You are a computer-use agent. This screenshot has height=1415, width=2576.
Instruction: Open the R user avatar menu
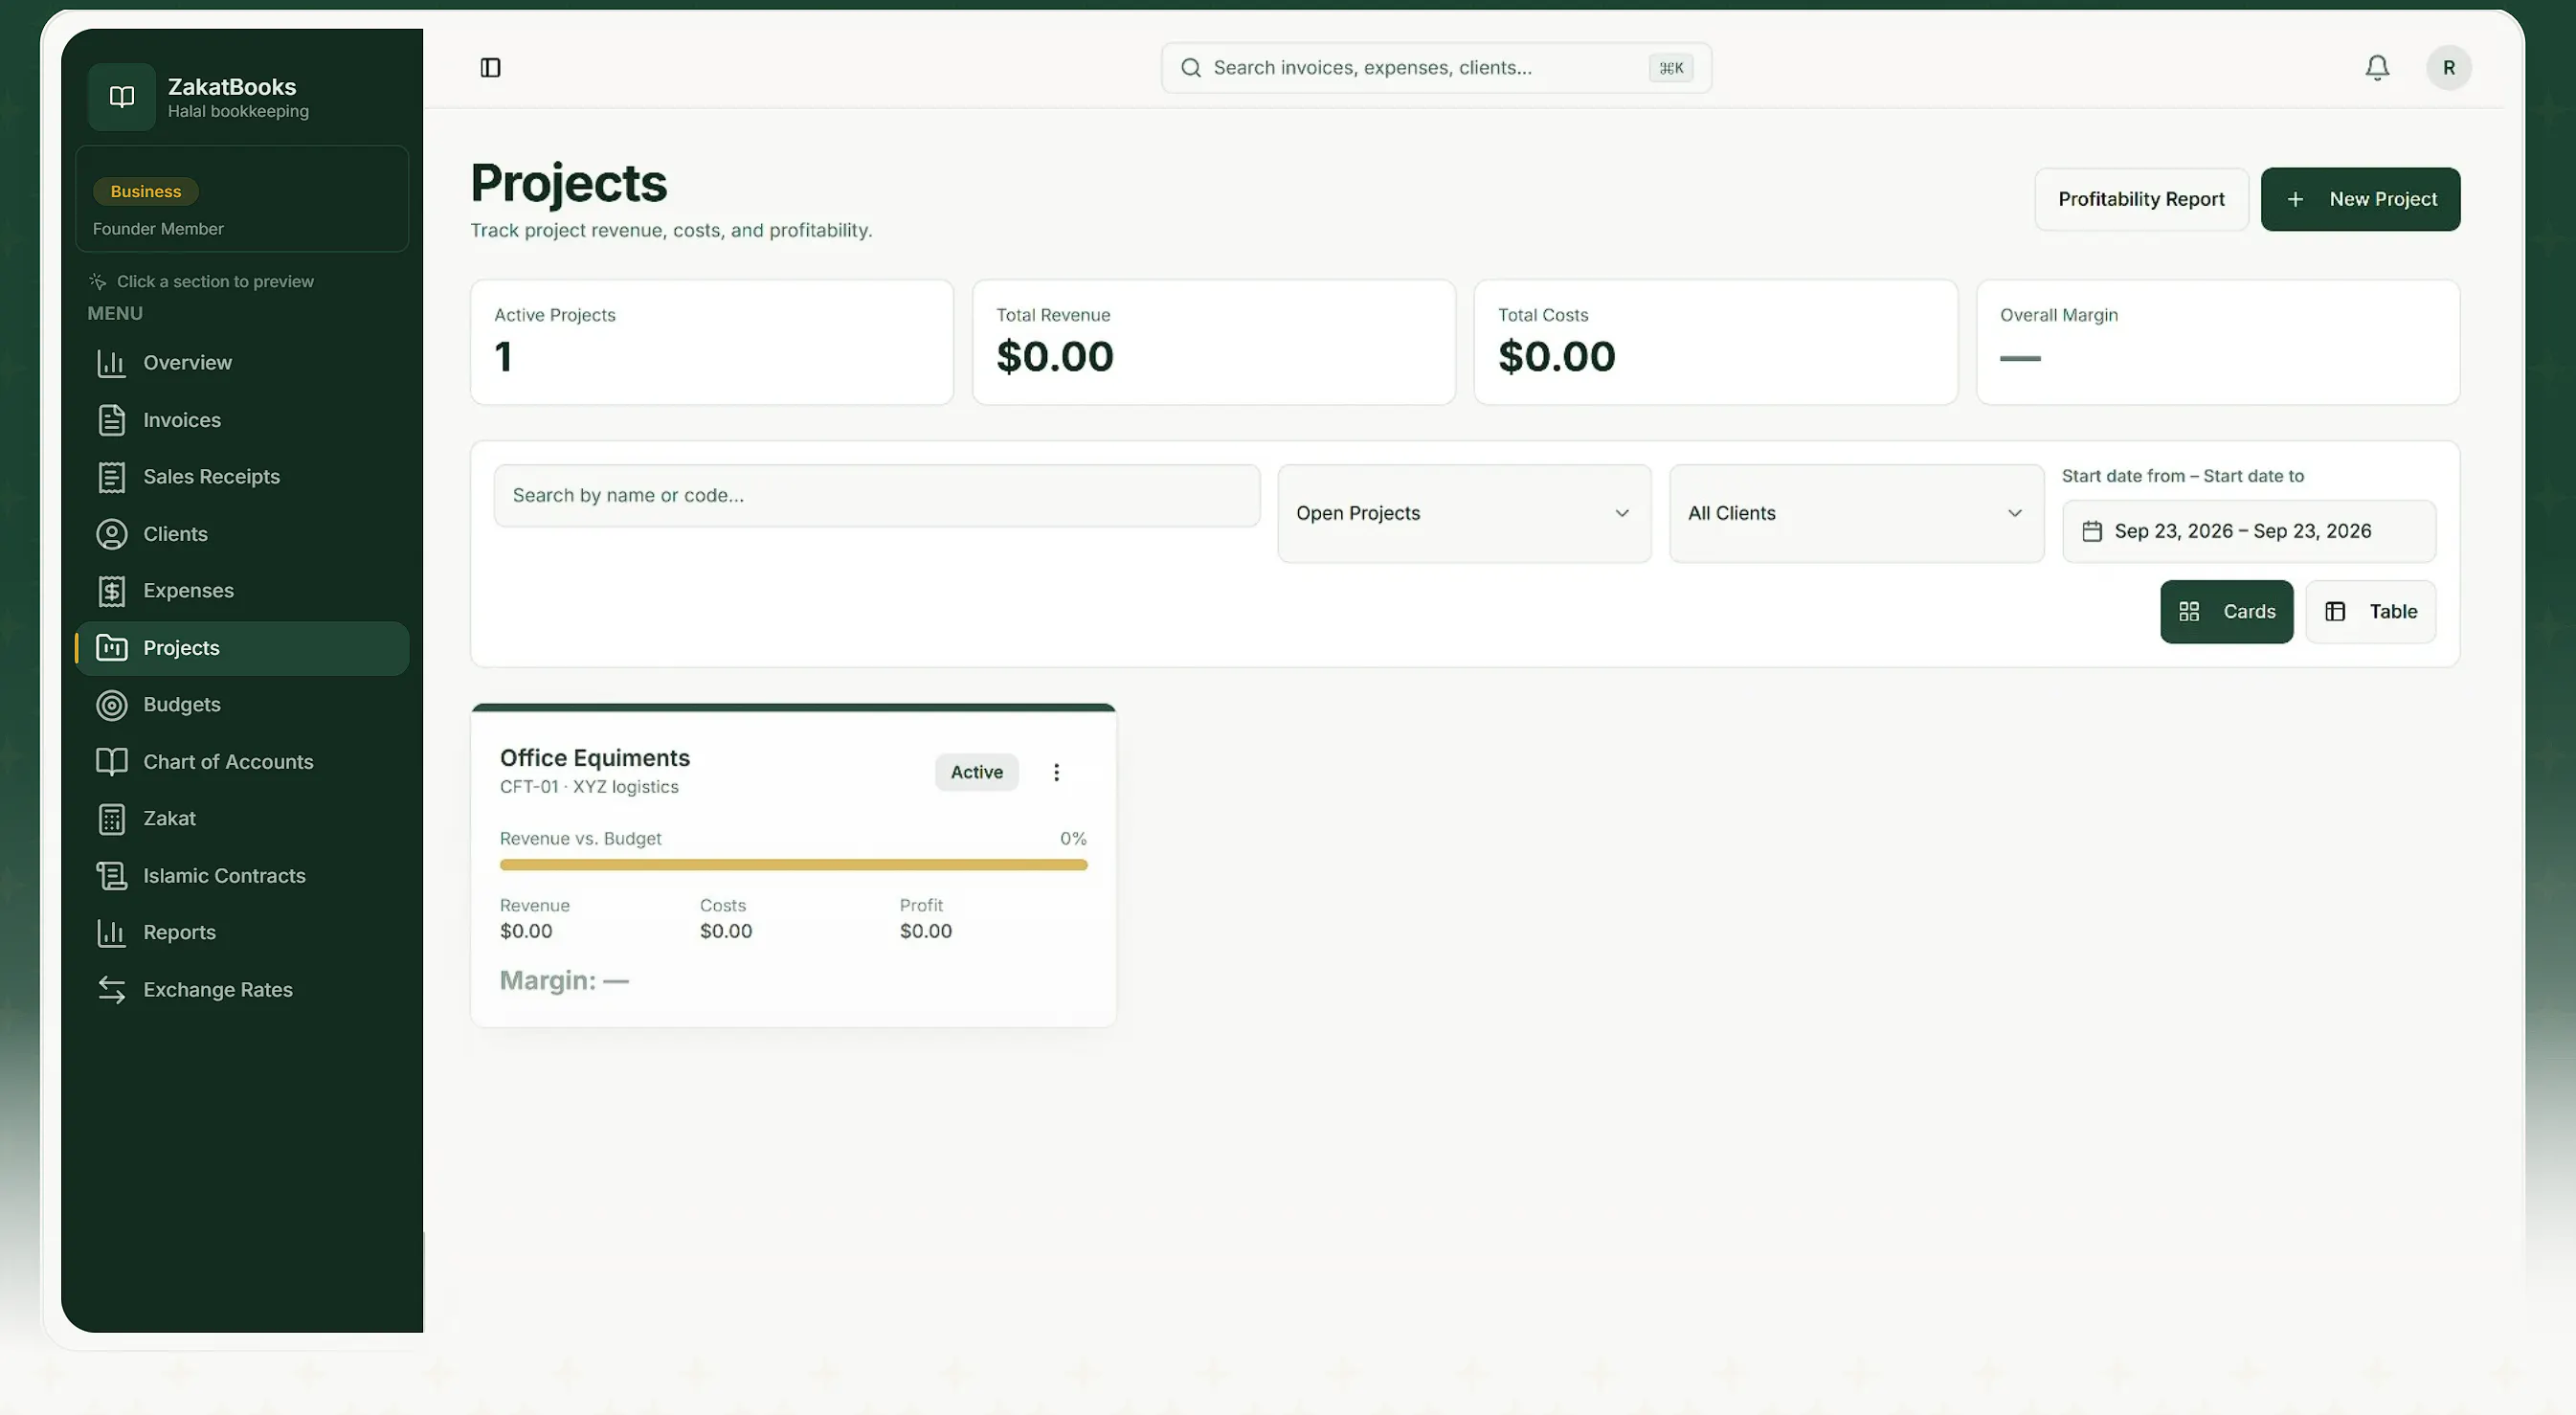[x=2448, y=67]
